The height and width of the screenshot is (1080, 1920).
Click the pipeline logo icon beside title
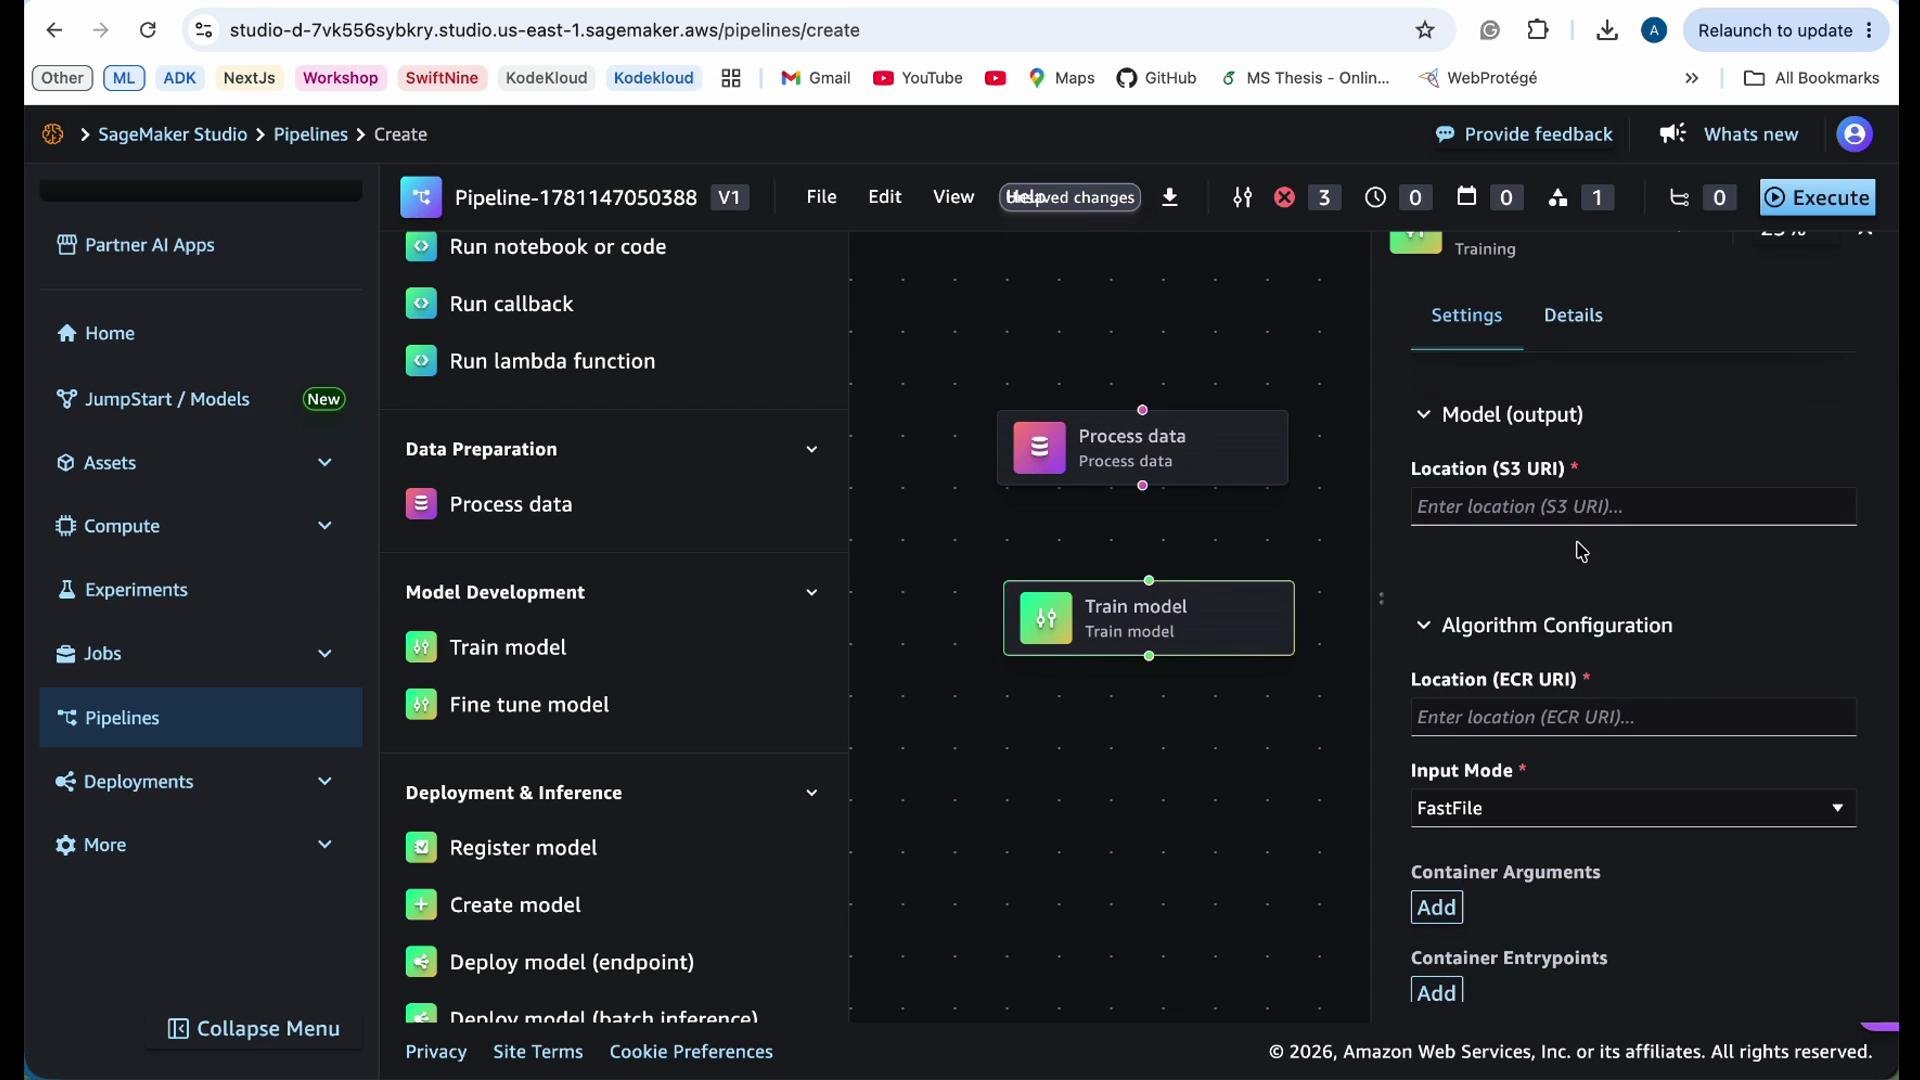pyautogui.click(x=421, y=198)
